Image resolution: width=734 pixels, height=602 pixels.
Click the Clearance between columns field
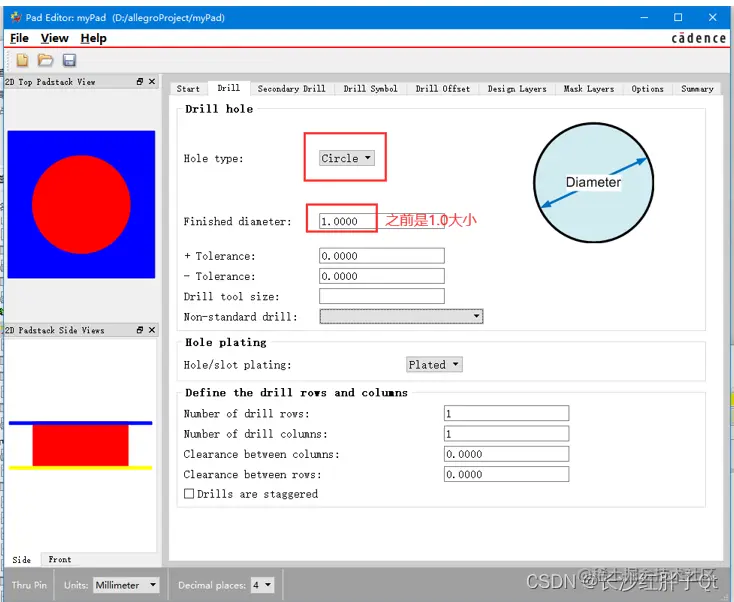pyautogui.click(x=506, y=454)
